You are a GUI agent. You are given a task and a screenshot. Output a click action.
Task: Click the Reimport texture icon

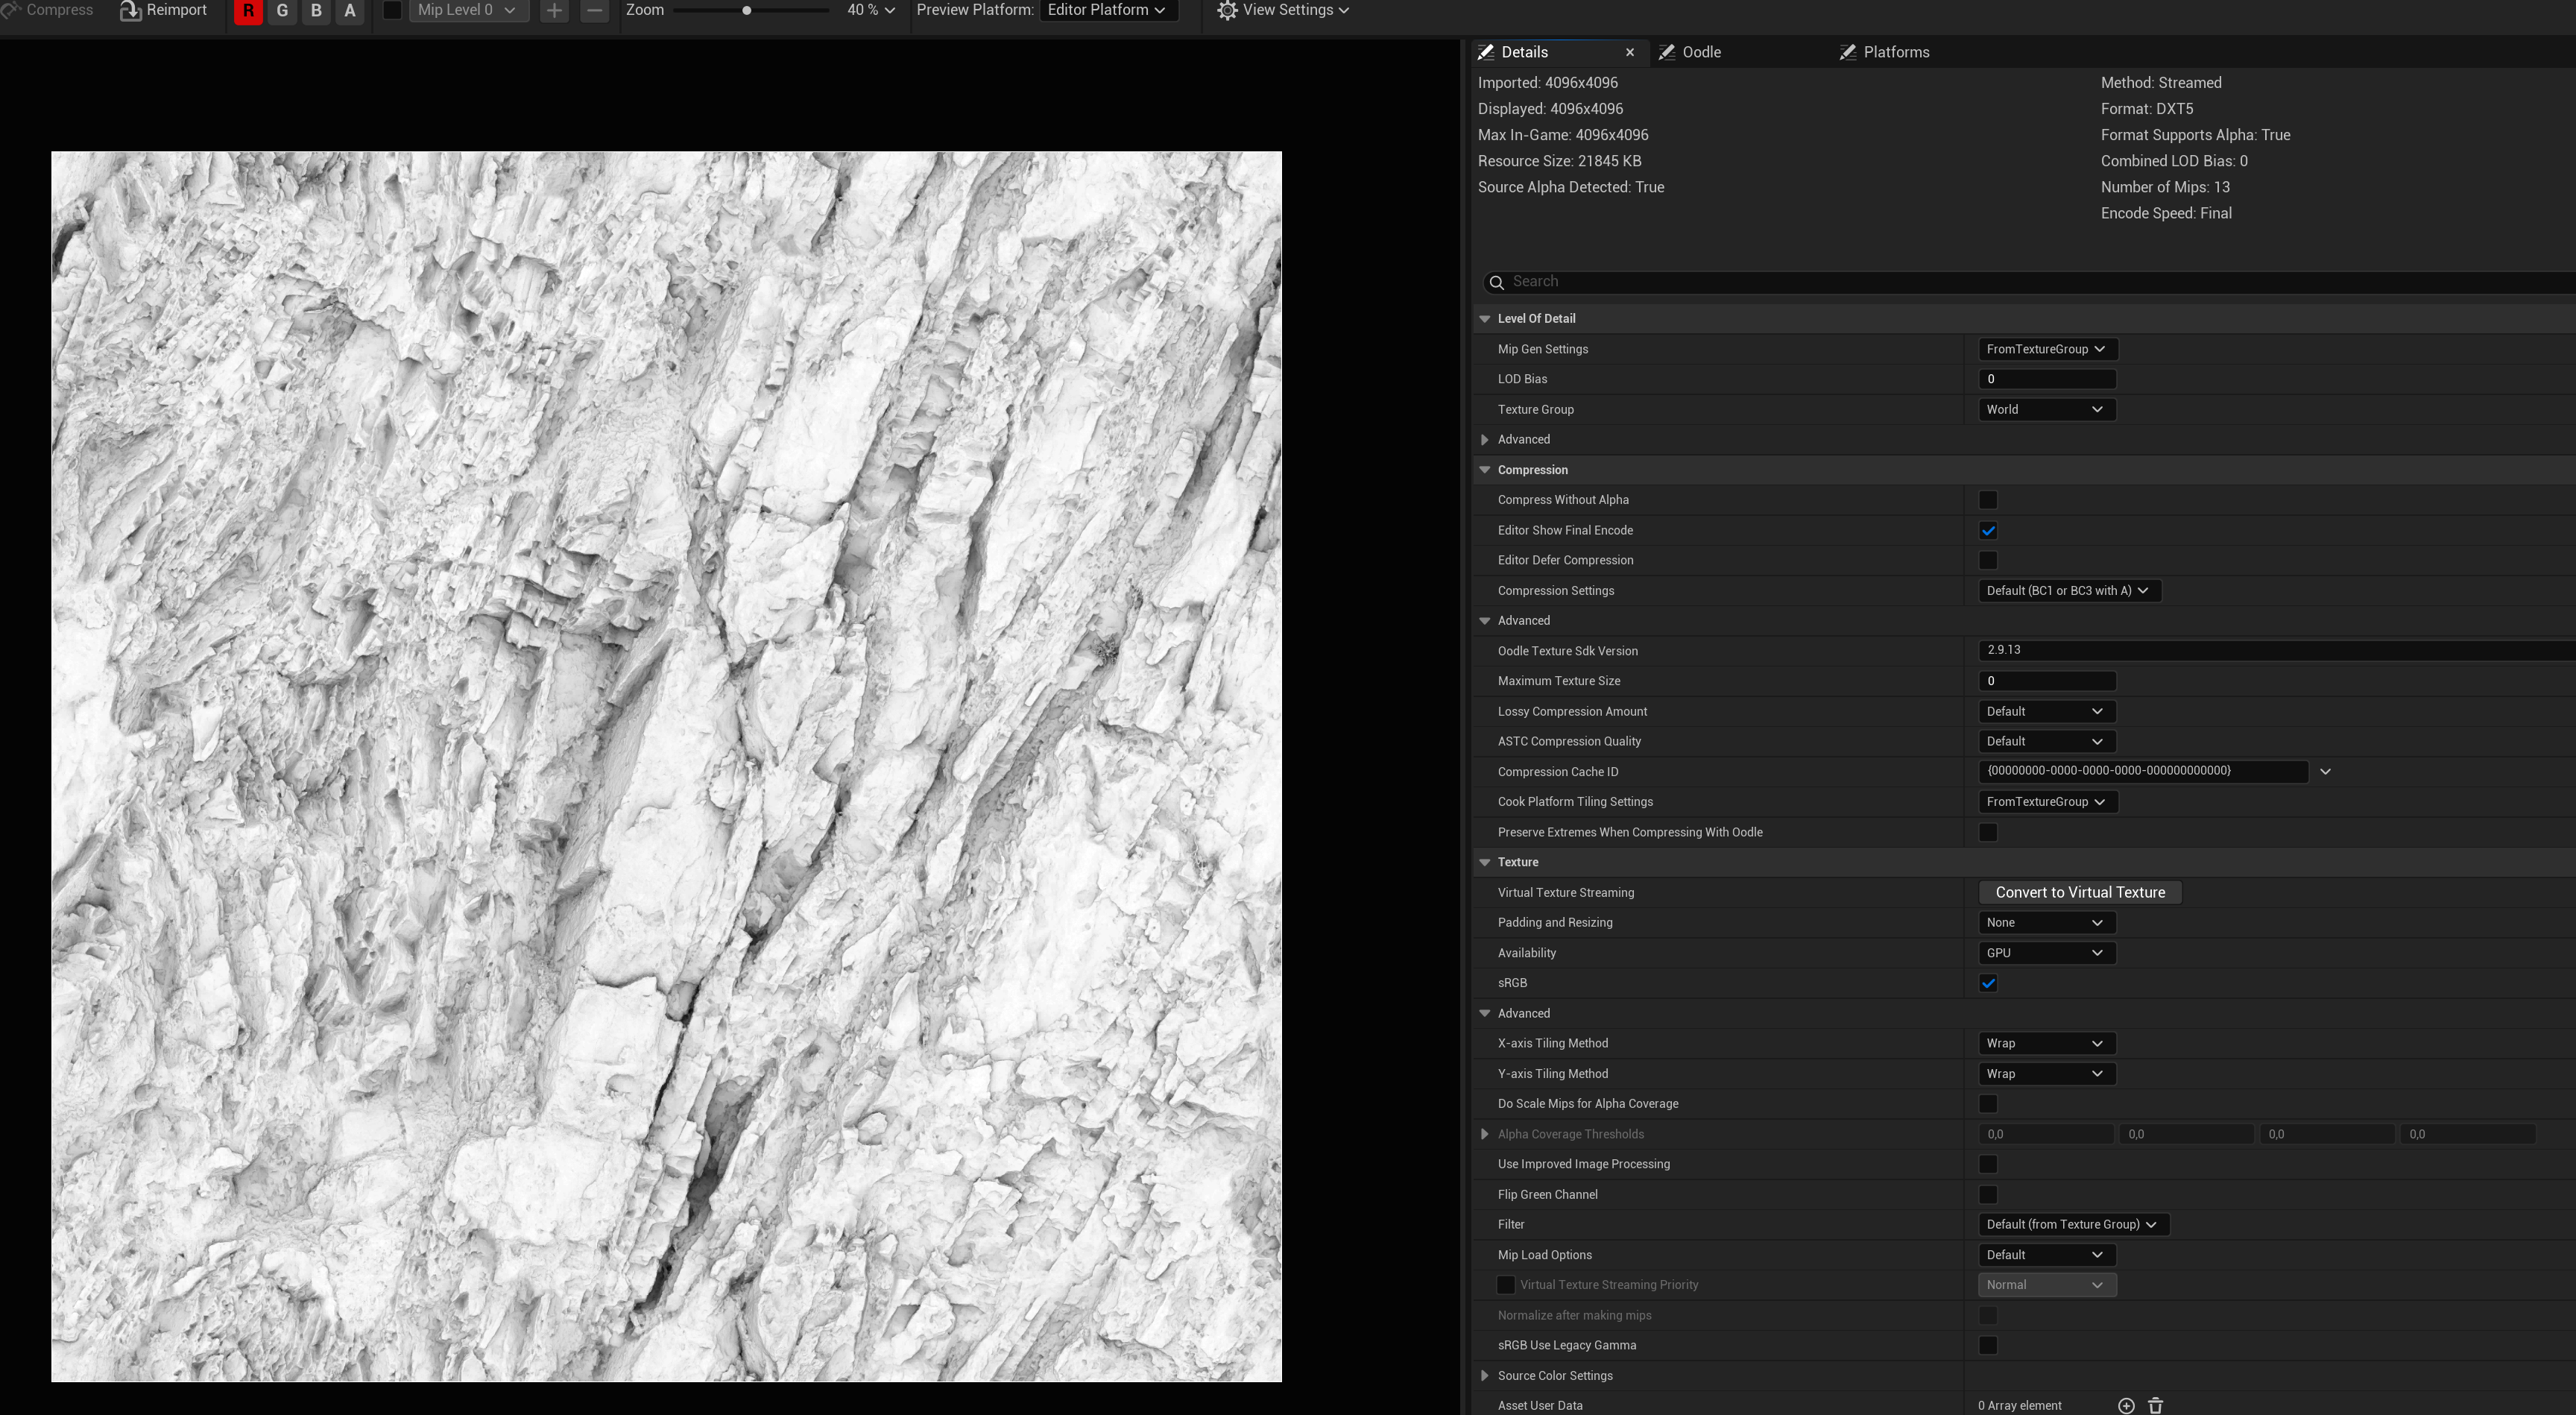pos(130,11)
